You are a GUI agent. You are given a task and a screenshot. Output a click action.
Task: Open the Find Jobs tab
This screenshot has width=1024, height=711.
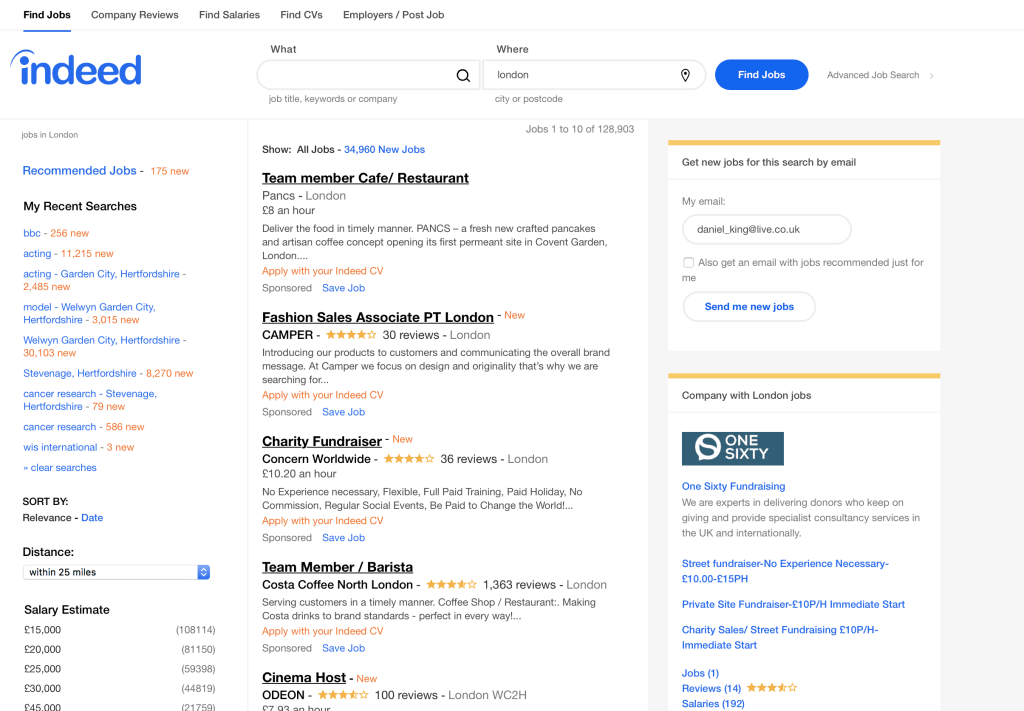coord(47,14)
